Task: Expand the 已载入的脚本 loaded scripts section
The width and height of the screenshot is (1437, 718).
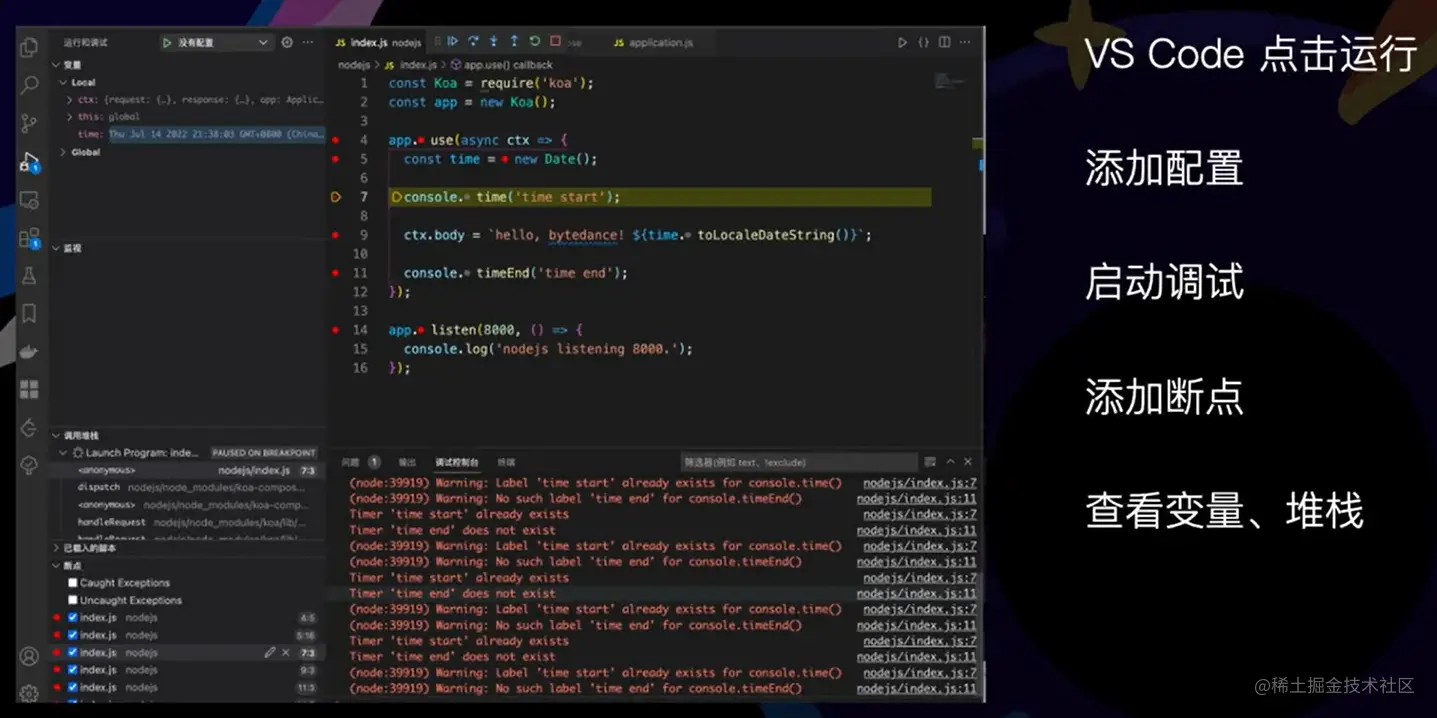Action: pyautogui.click(x=56, y=548)
